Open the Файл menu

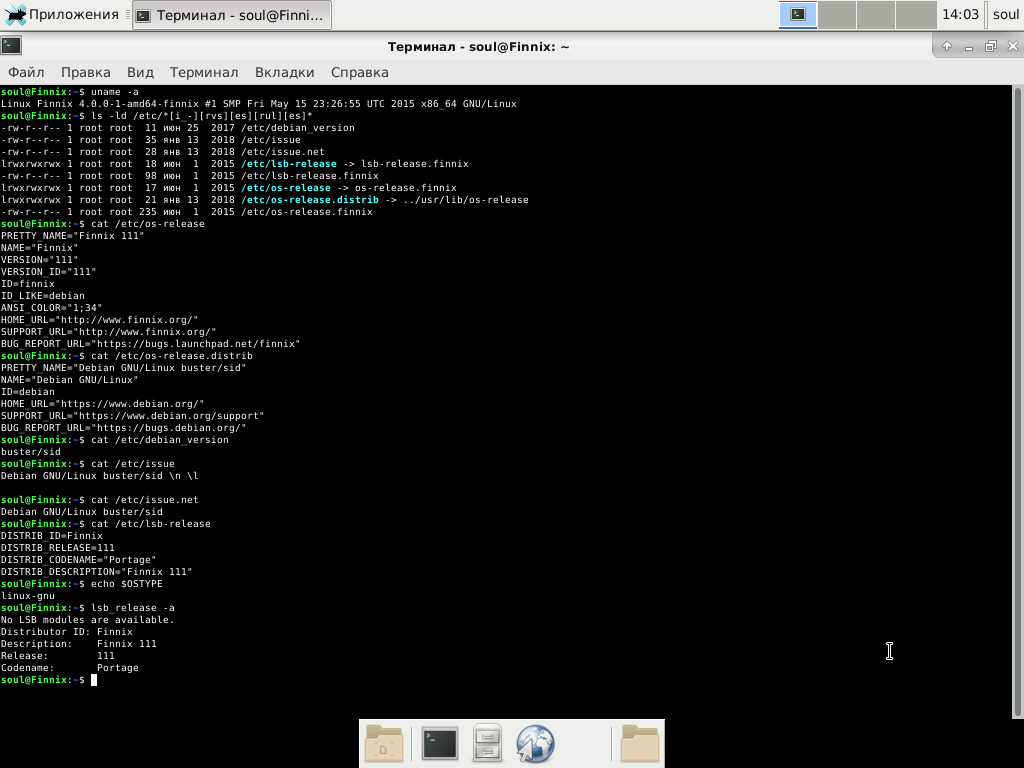point(26,72)
